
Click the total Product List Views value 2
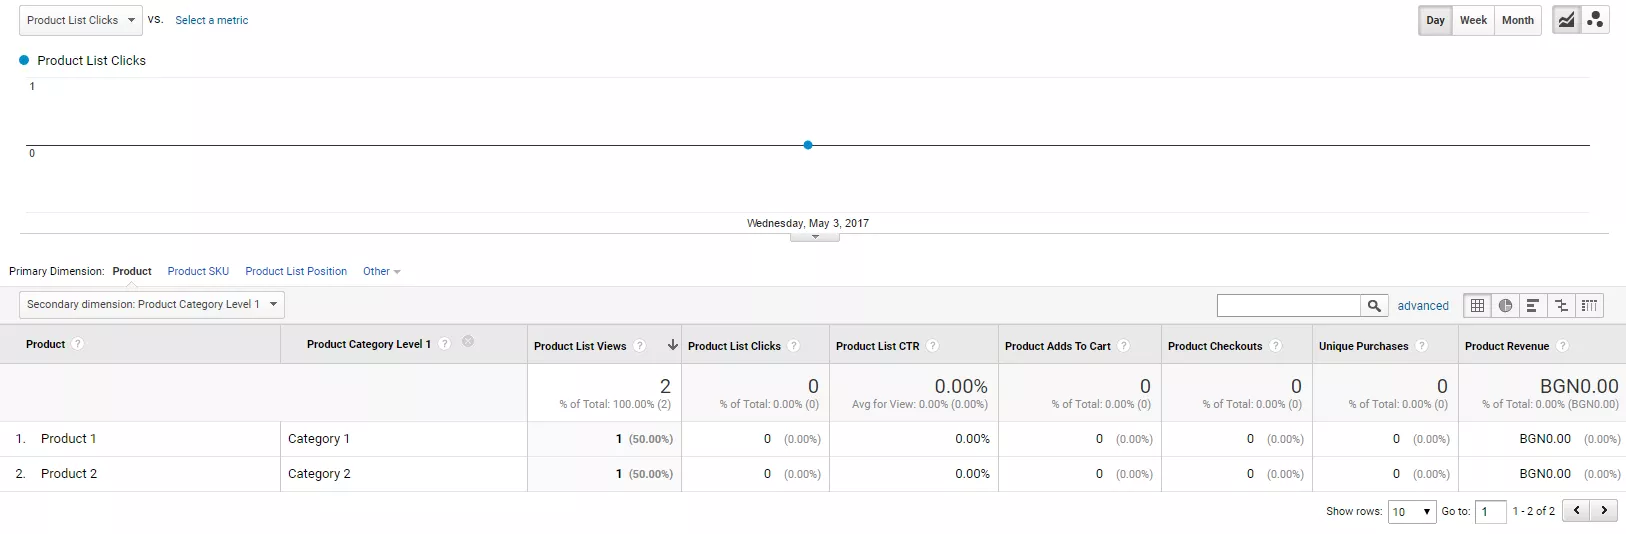pos(665,386)
